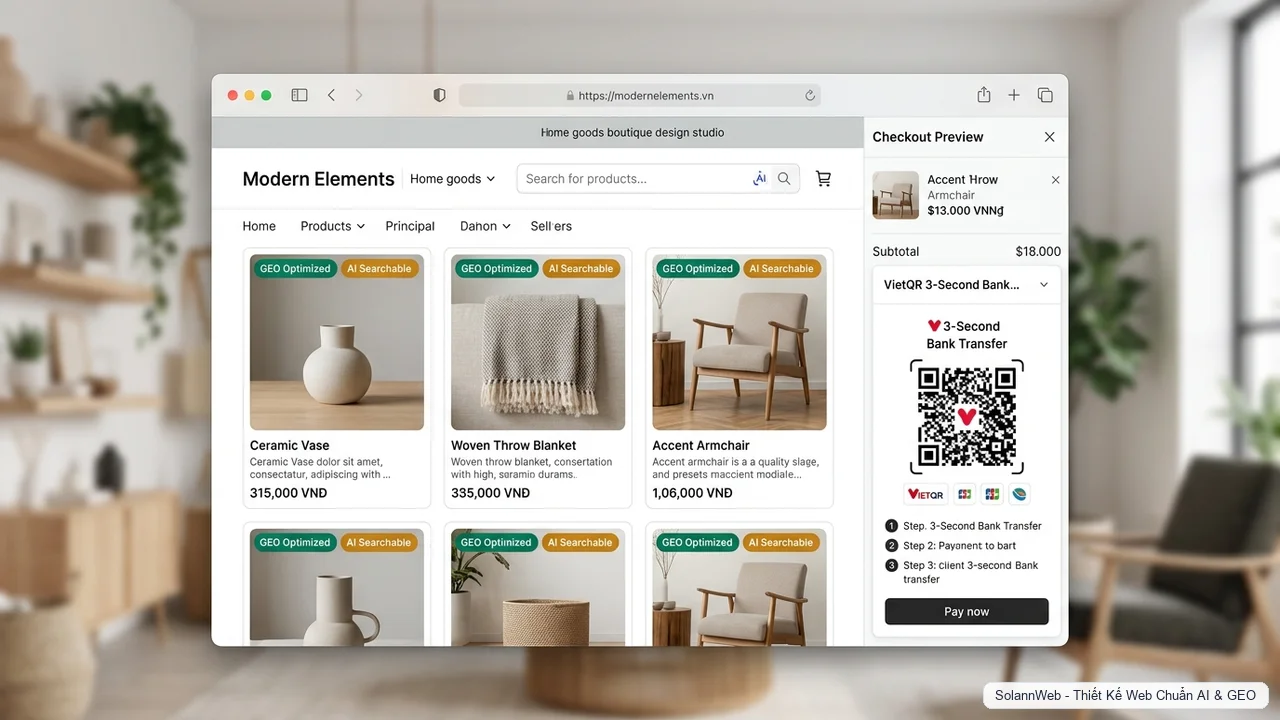Screen dimensions: 1280x720
Task: Click the QR code image
Action: (x=967, y=416)
